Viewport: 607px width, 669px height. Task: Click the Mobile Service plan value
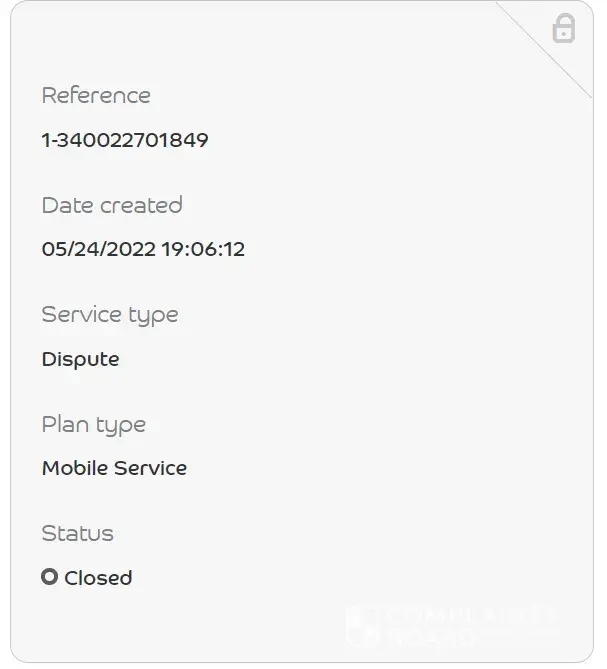pyautogui.click(x=114, y=468)
